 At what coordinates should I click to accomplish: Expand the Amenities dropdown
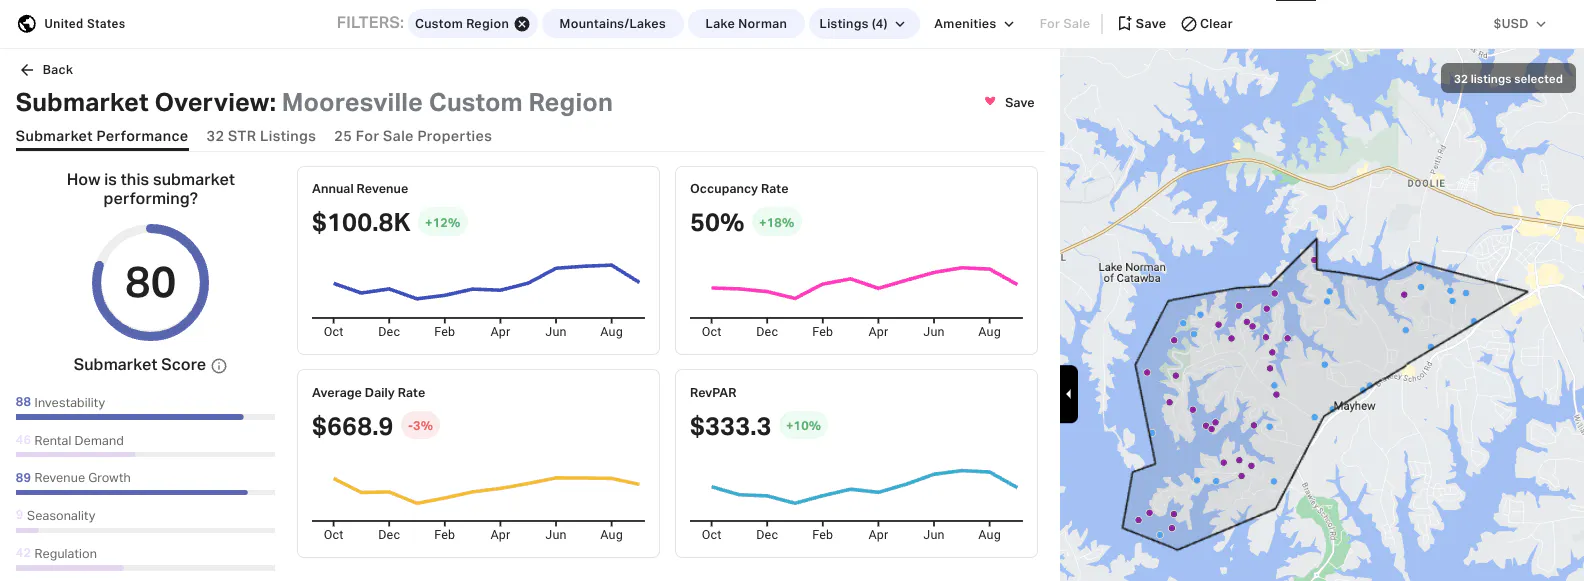pos(974,24)
